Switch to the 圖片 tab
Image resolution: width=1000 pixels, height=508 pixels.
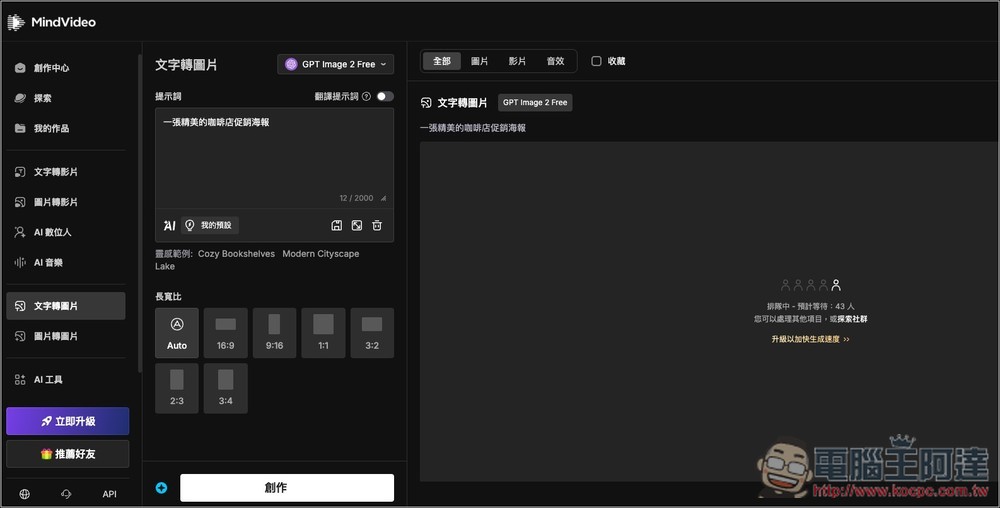click(x=480, y=61)
